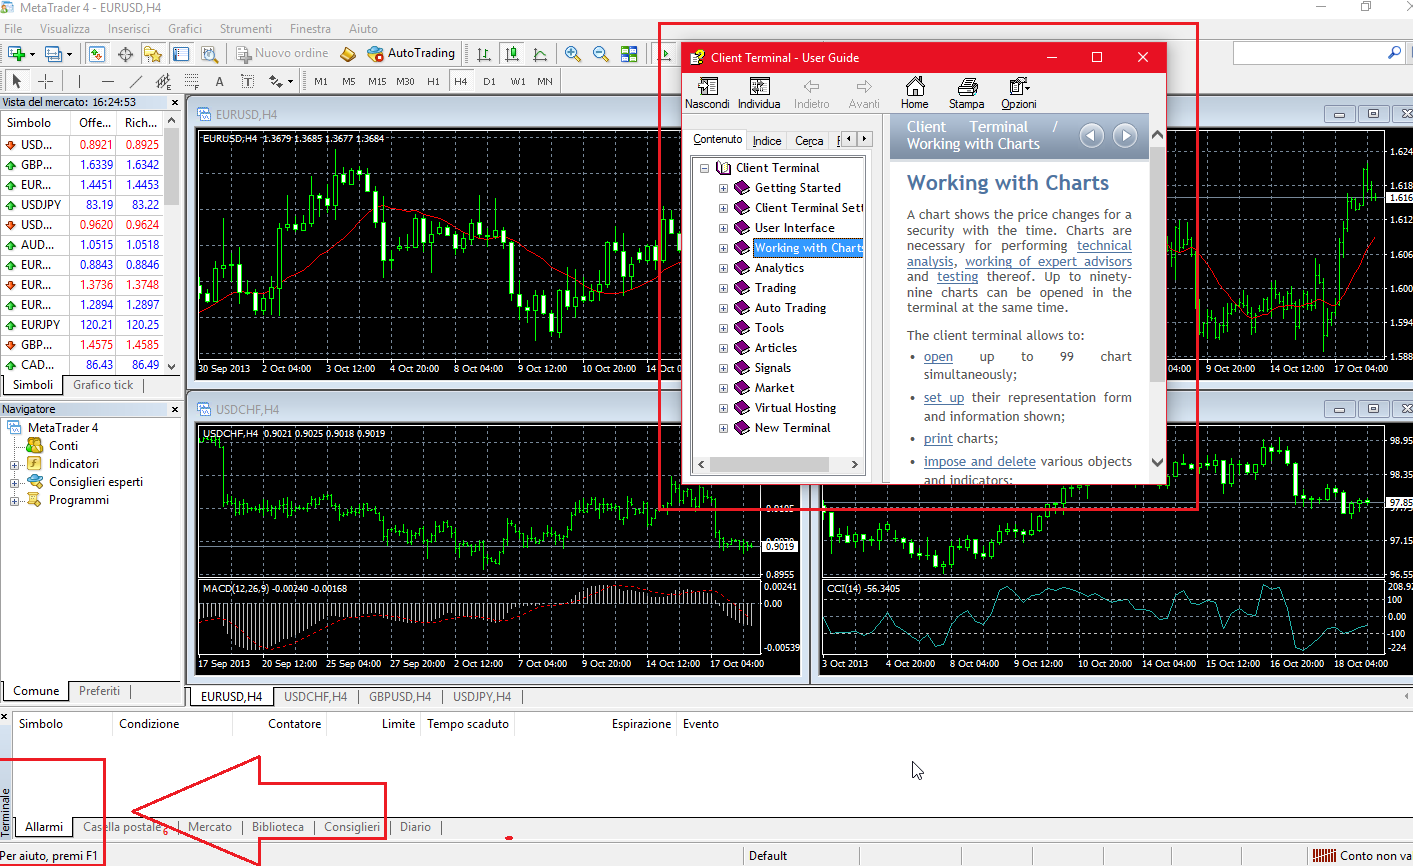Select the H4 timeframe button

pyautogui.click(x=461, y=81)
